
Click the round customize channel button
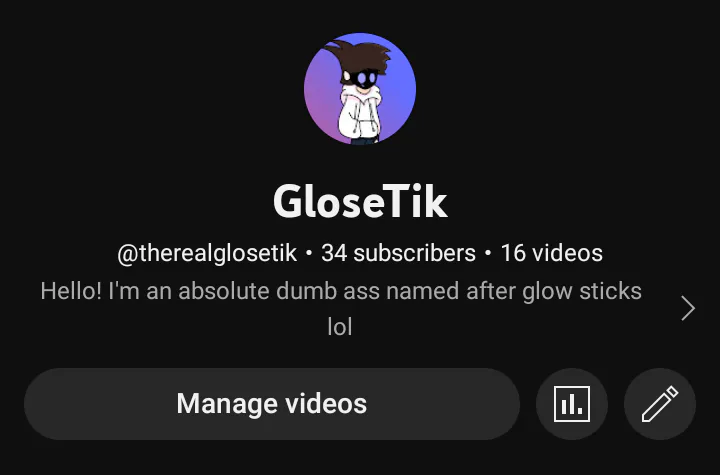660,404
